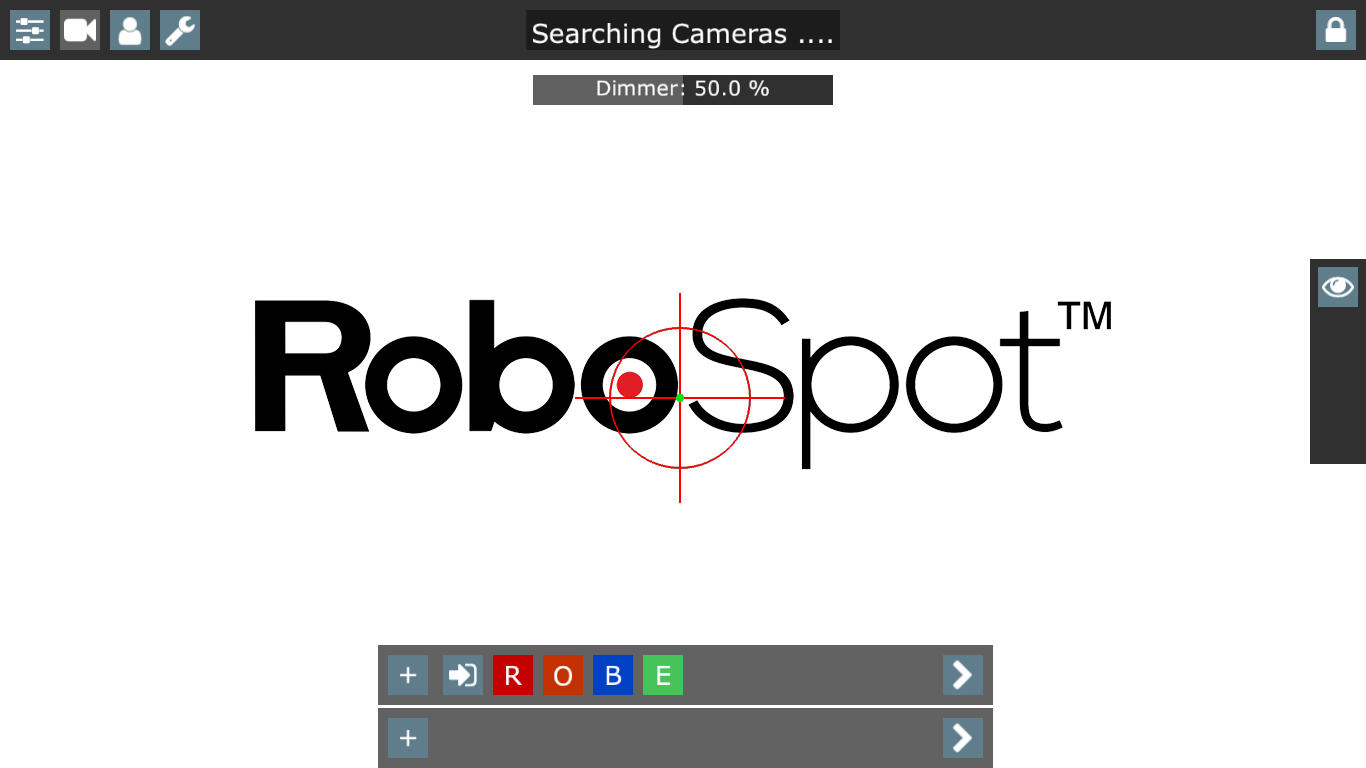Click the import arrow icon beside R
This screenshot has height=768, width=1366.
tap(463, 675)
